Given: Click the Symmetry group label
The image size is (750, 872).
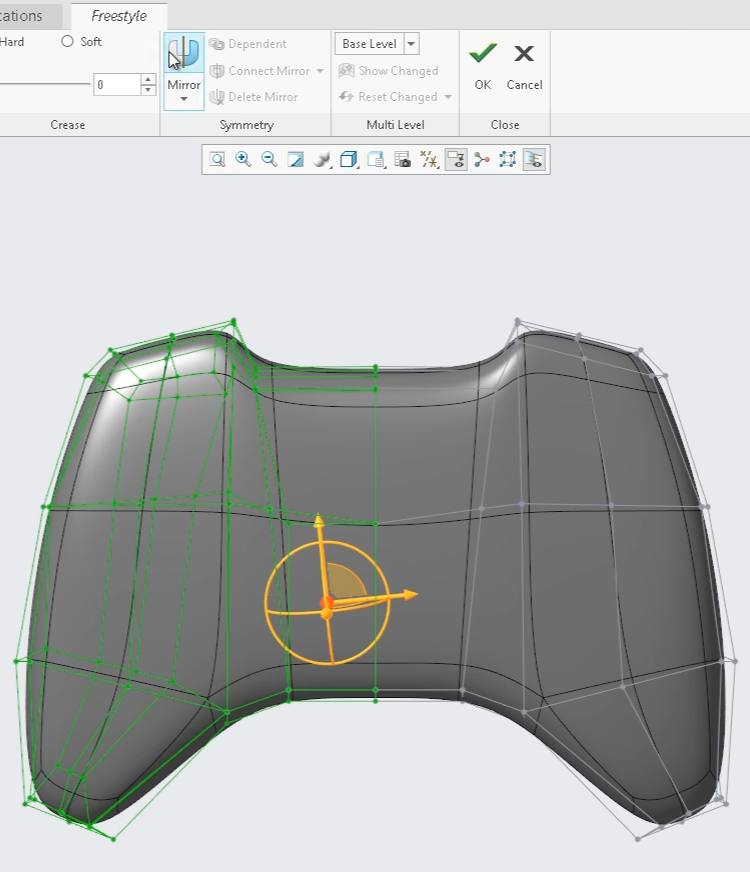Looking at the screenshot, I should tap(246, 125).
